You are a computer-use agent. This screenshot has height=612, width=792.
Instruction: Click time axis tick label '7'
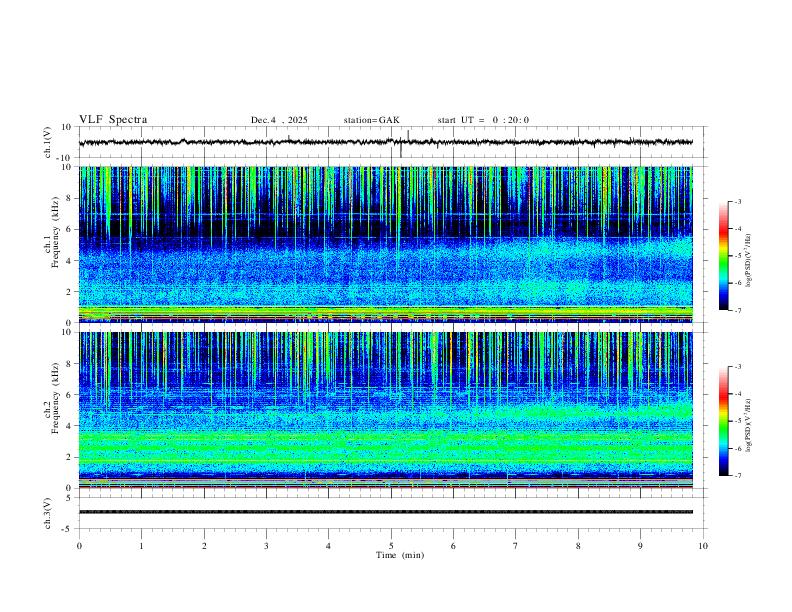(x=516, y=546)
